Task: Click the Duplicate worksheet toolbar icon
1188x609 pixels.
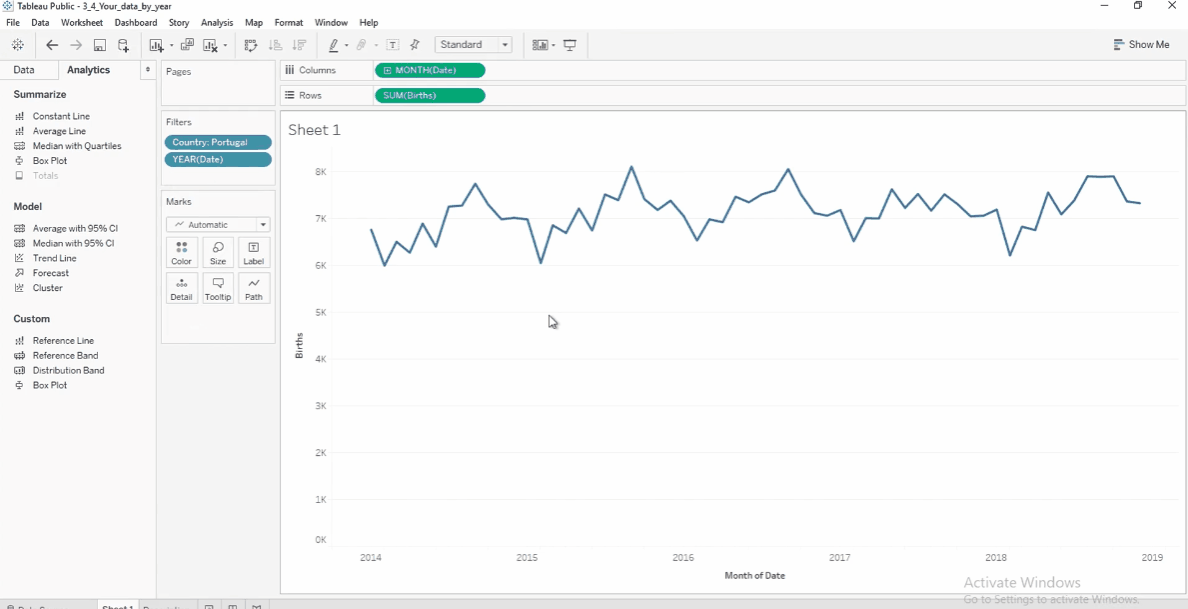Action: click(187, 45)
